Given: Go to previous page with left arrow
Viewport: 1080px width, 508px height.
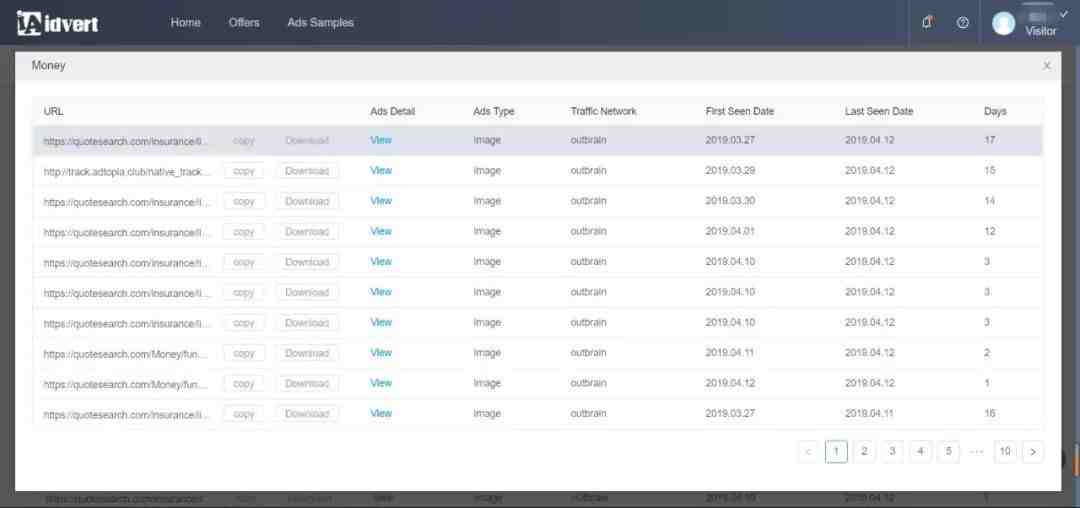Looking at the screenshot, I should click(x=808, y=452).
